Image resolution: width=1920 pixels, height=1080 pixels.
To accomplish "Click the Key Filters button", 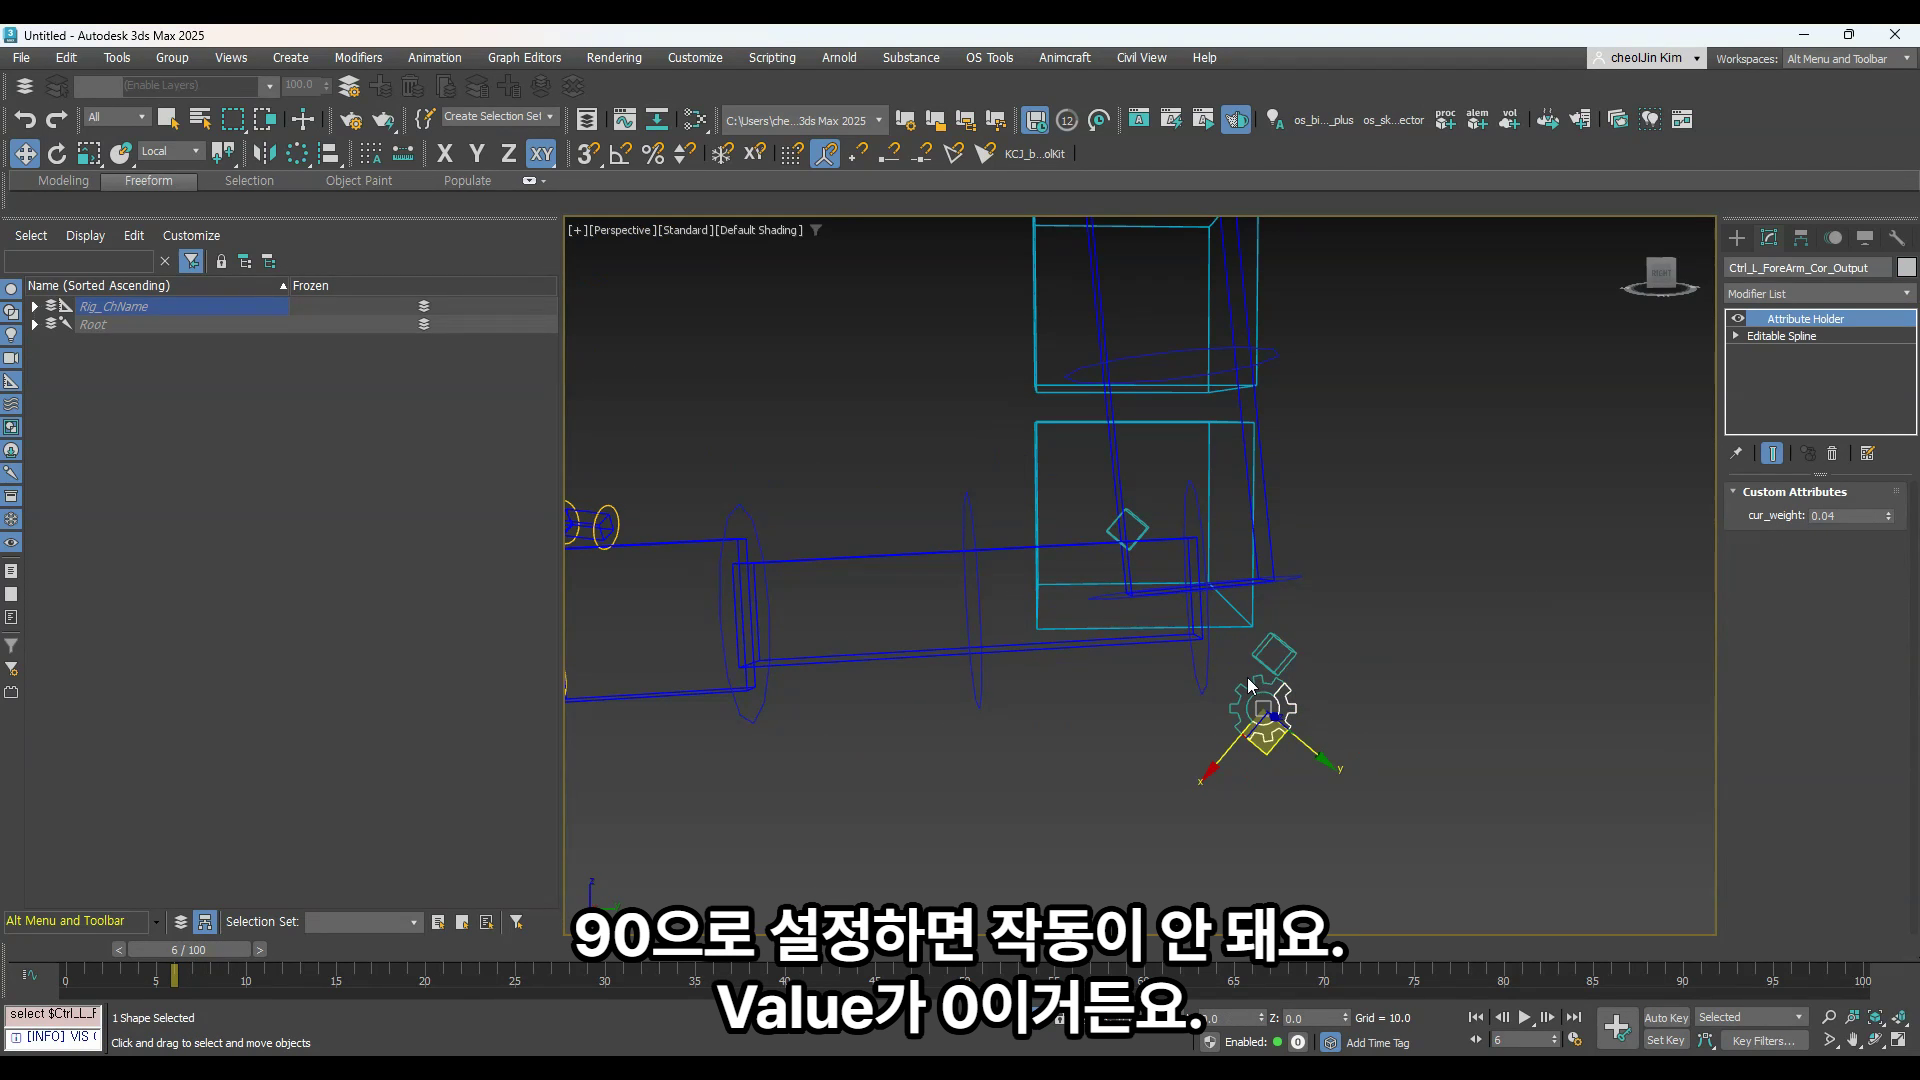I will pyautogui.click(x=1762, y=1041).
